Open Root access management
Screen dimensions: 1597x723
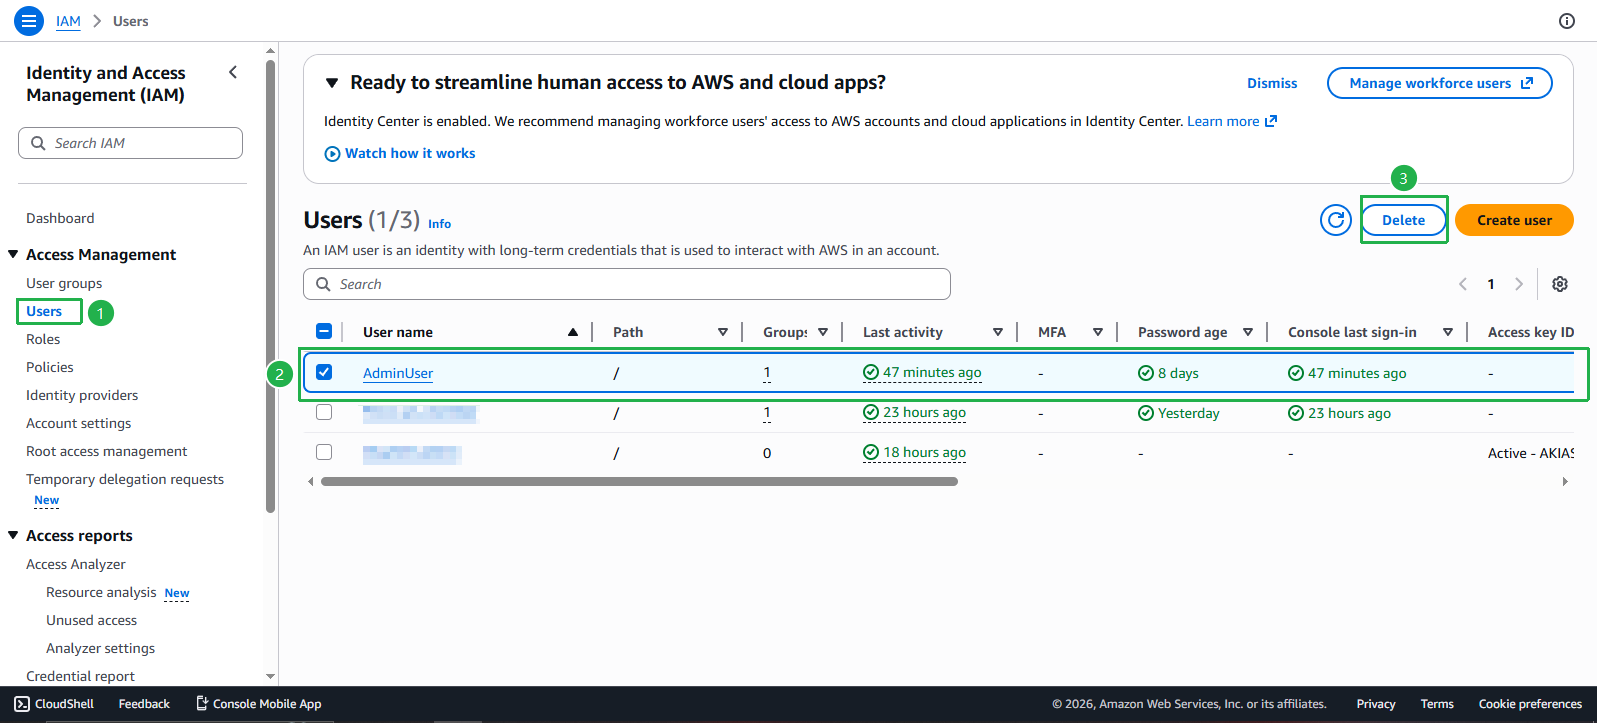[107, 451]
